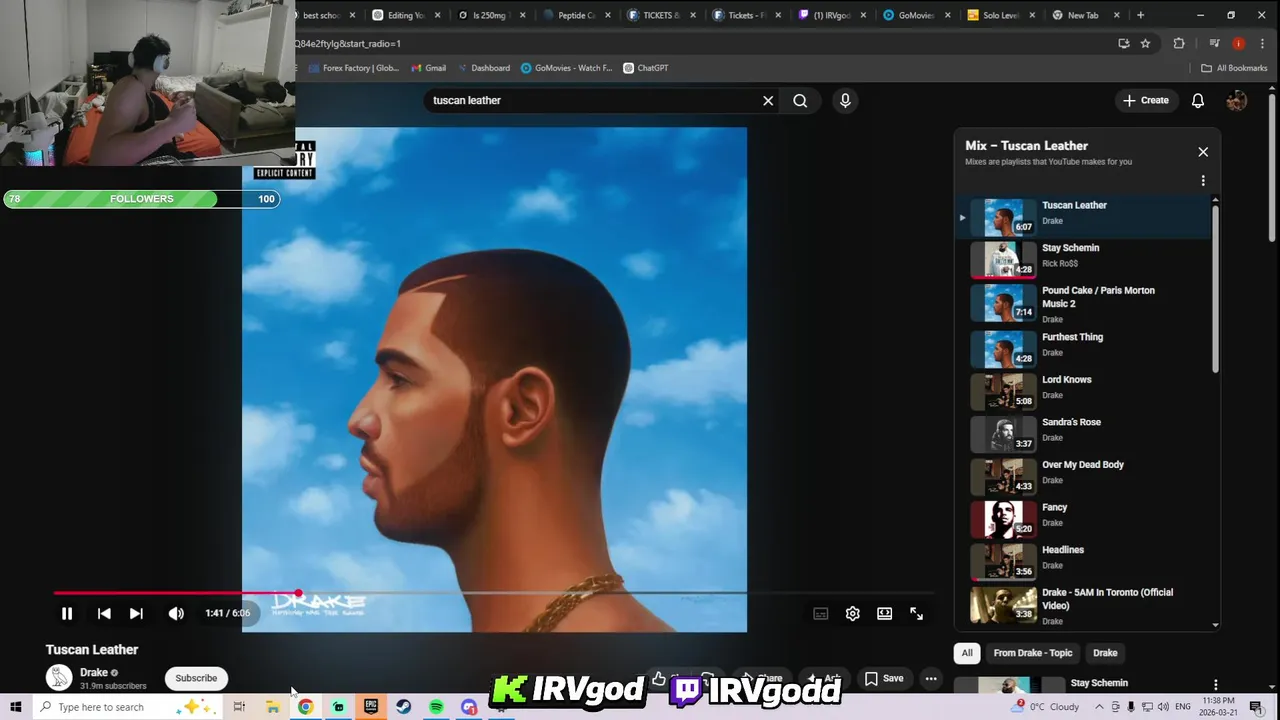Select Furthest Thing in the playlist
This screenshot has height=720, width=1280.
pos(1082,348)
